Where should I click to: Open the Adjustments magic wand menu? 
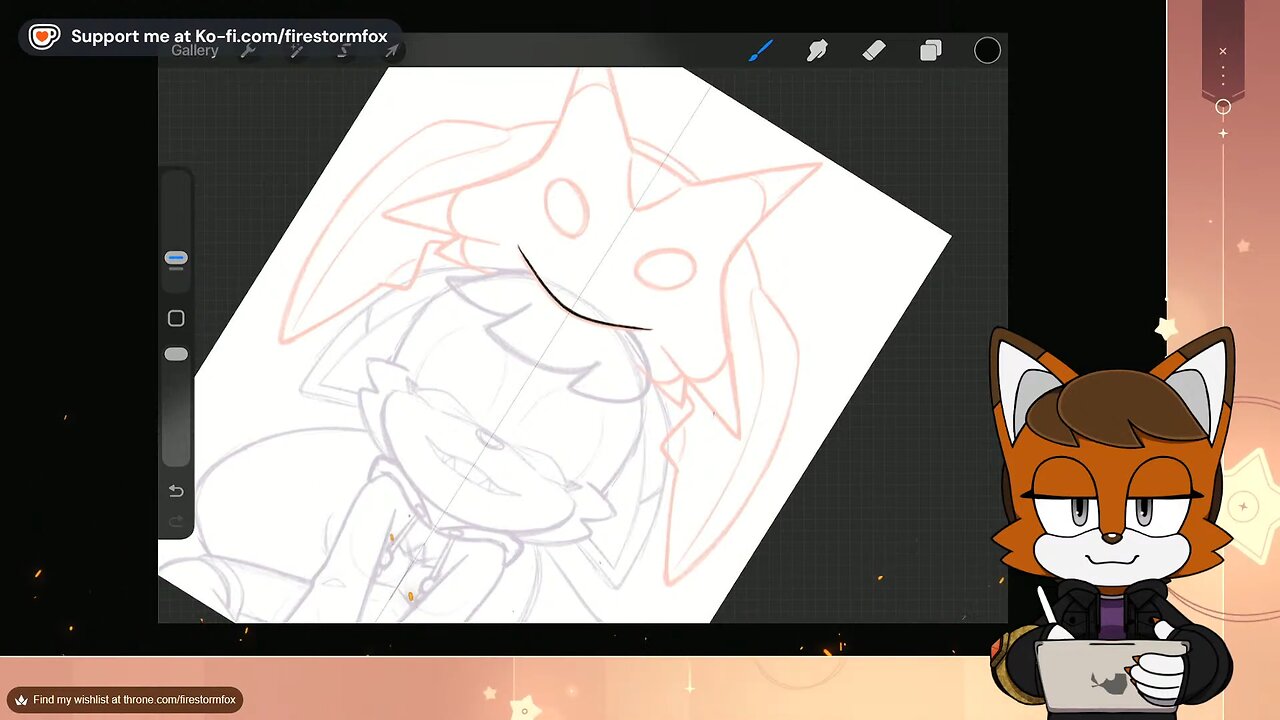coord(296,51)
